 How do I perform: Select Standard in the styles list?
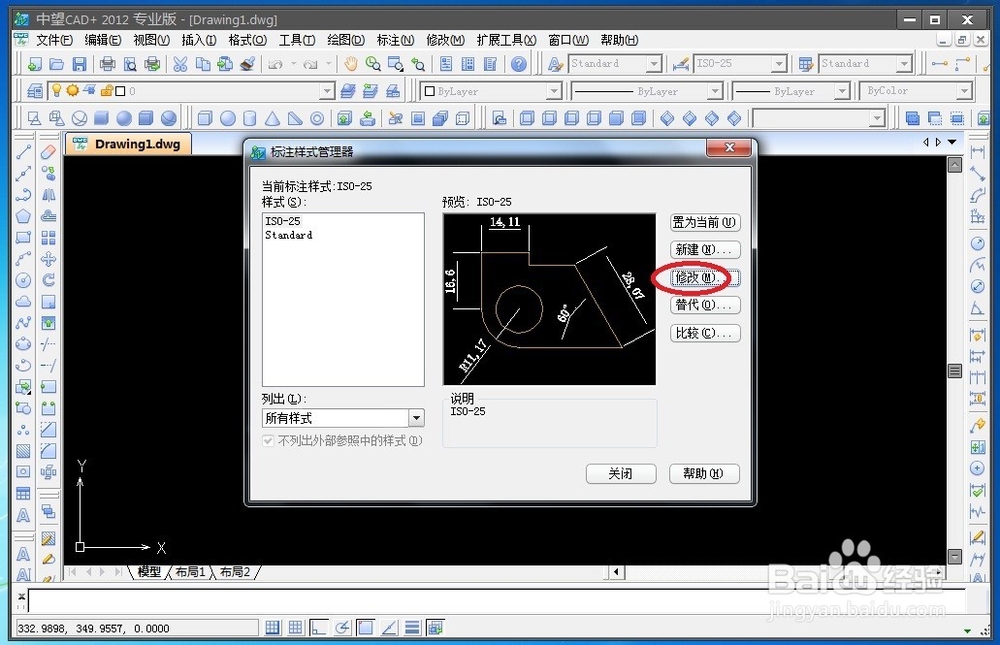[x=288, y=235]
